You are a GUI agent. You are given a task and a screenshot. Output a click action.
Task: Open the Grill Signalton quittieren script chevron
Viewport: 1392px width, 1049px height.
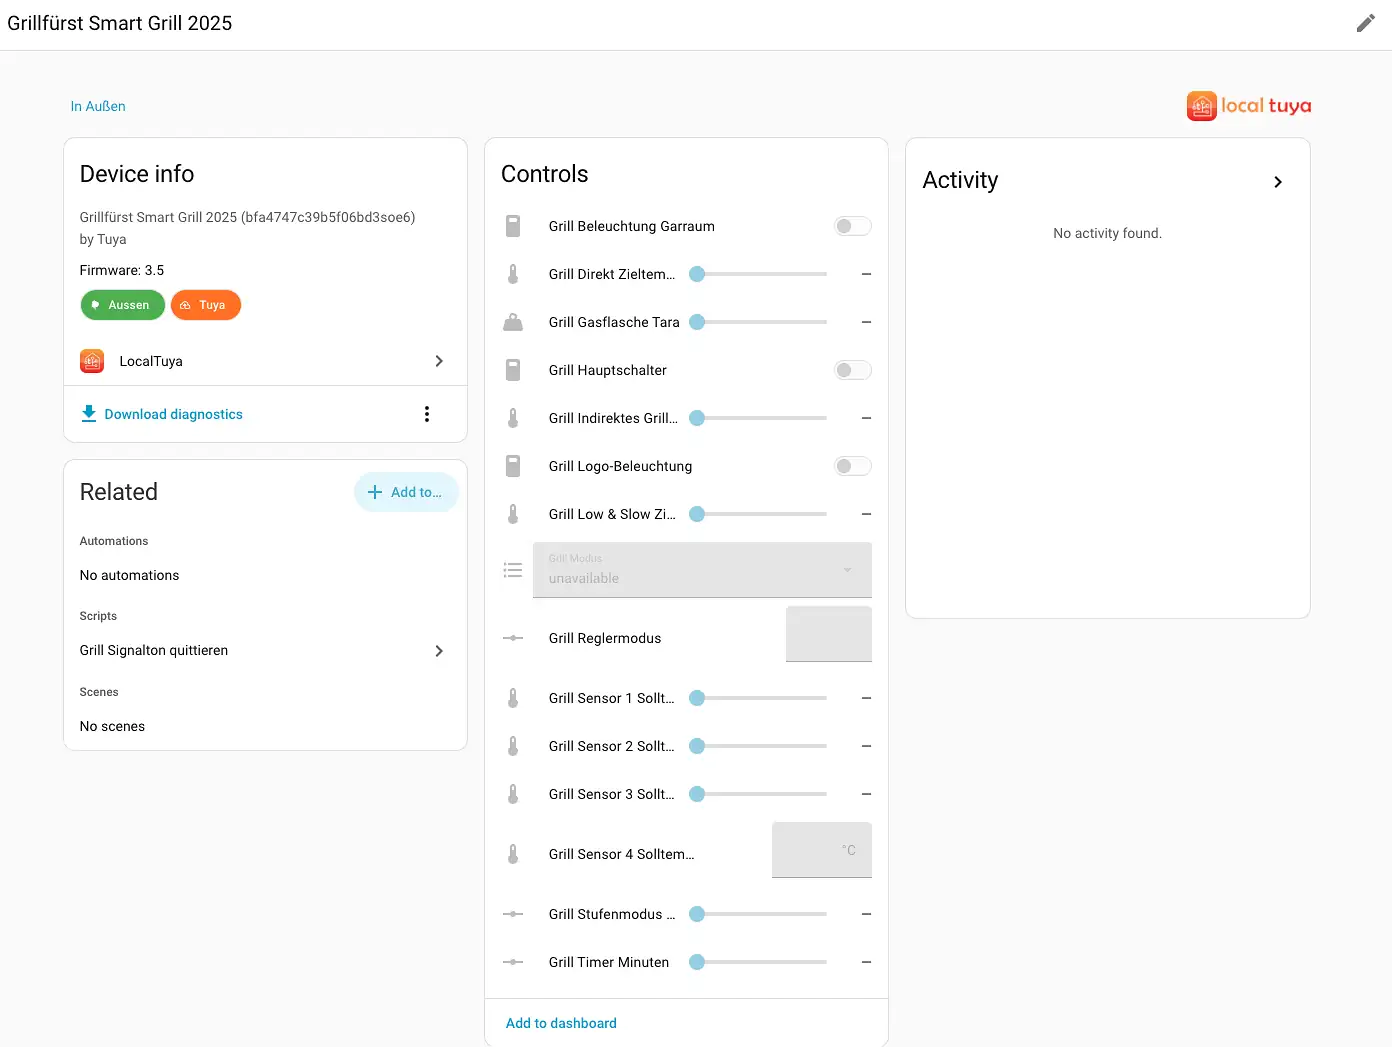pos(439,651)
